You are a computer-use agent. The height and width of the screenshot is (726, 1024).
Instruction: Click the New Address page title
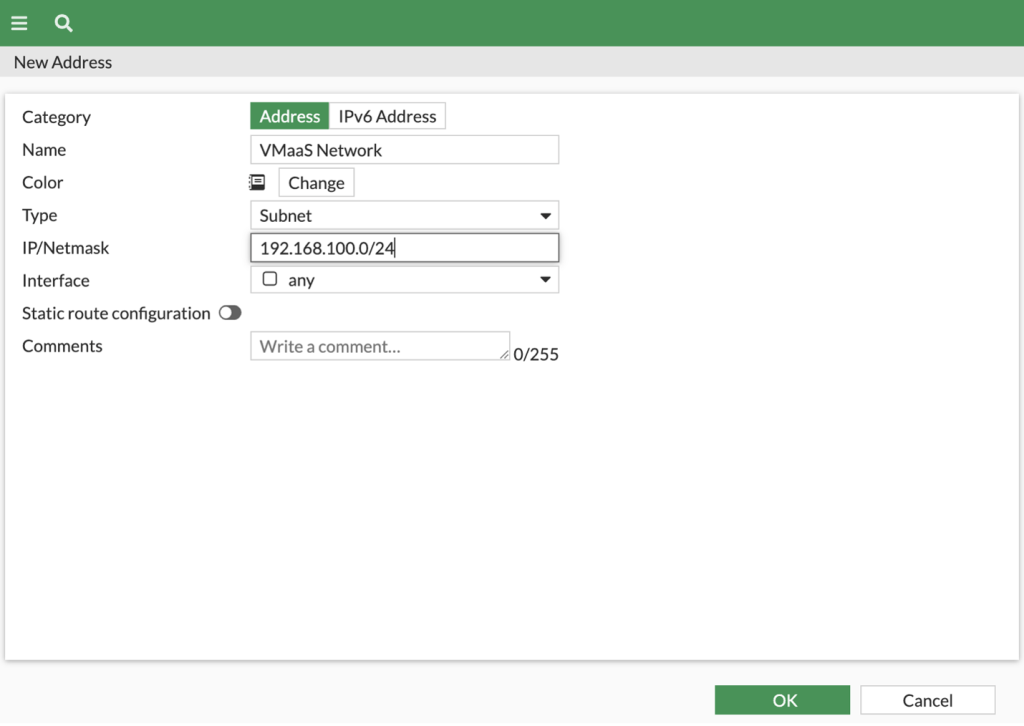point(63,62)
